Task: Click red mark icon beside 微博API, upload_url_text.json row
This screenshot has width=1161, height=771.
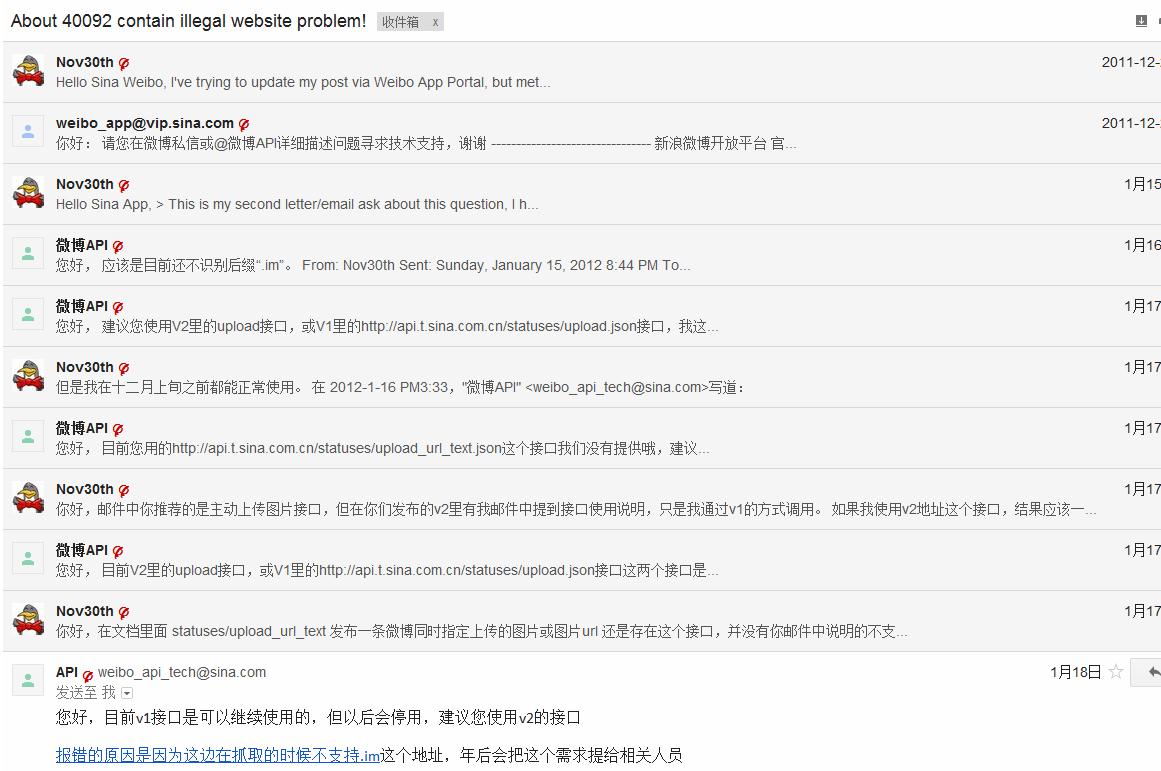Action: (118, 429)
